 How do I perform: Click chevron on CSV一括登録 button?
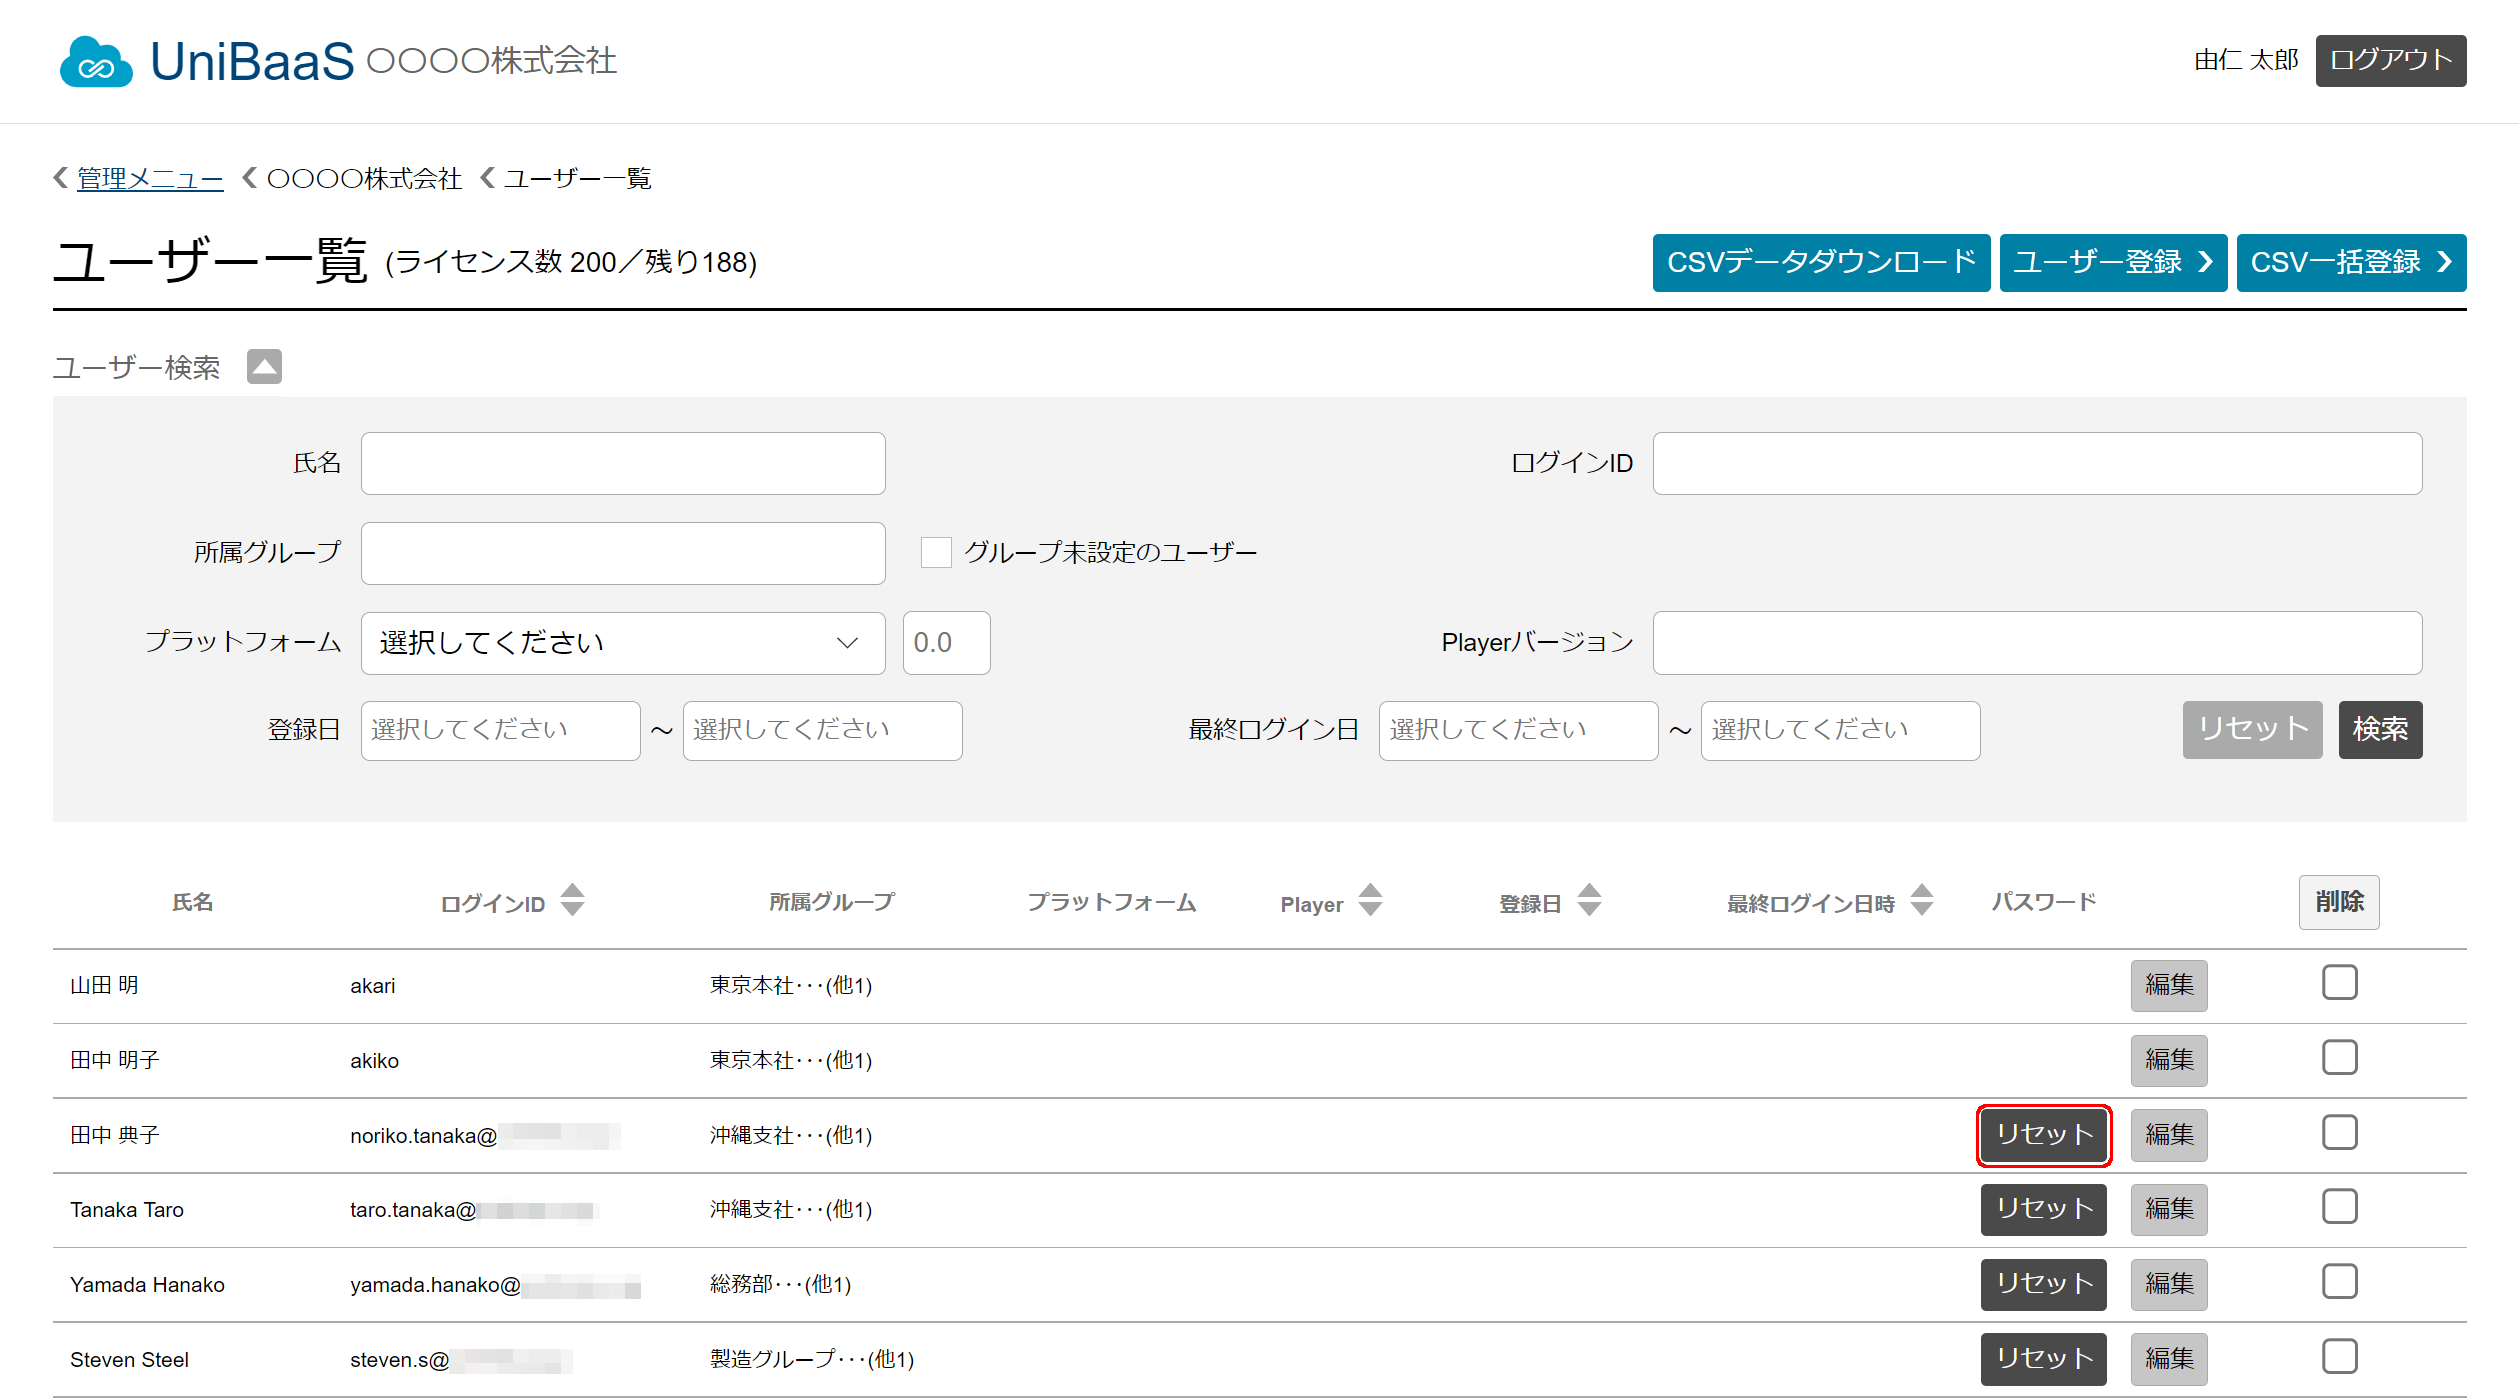point(2444,262)
